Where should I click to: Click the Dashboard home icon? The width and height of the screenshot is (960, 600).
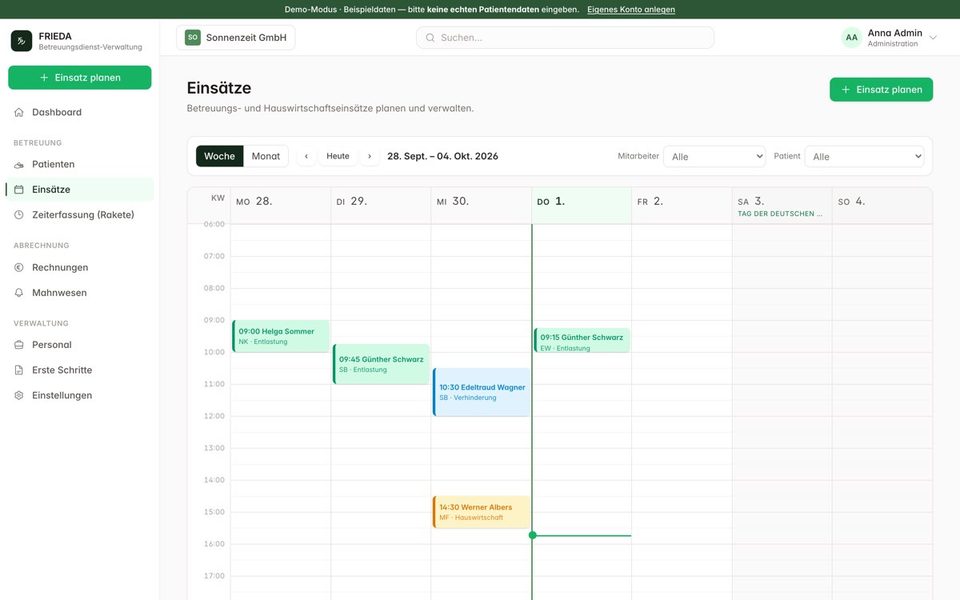point(19,112)
